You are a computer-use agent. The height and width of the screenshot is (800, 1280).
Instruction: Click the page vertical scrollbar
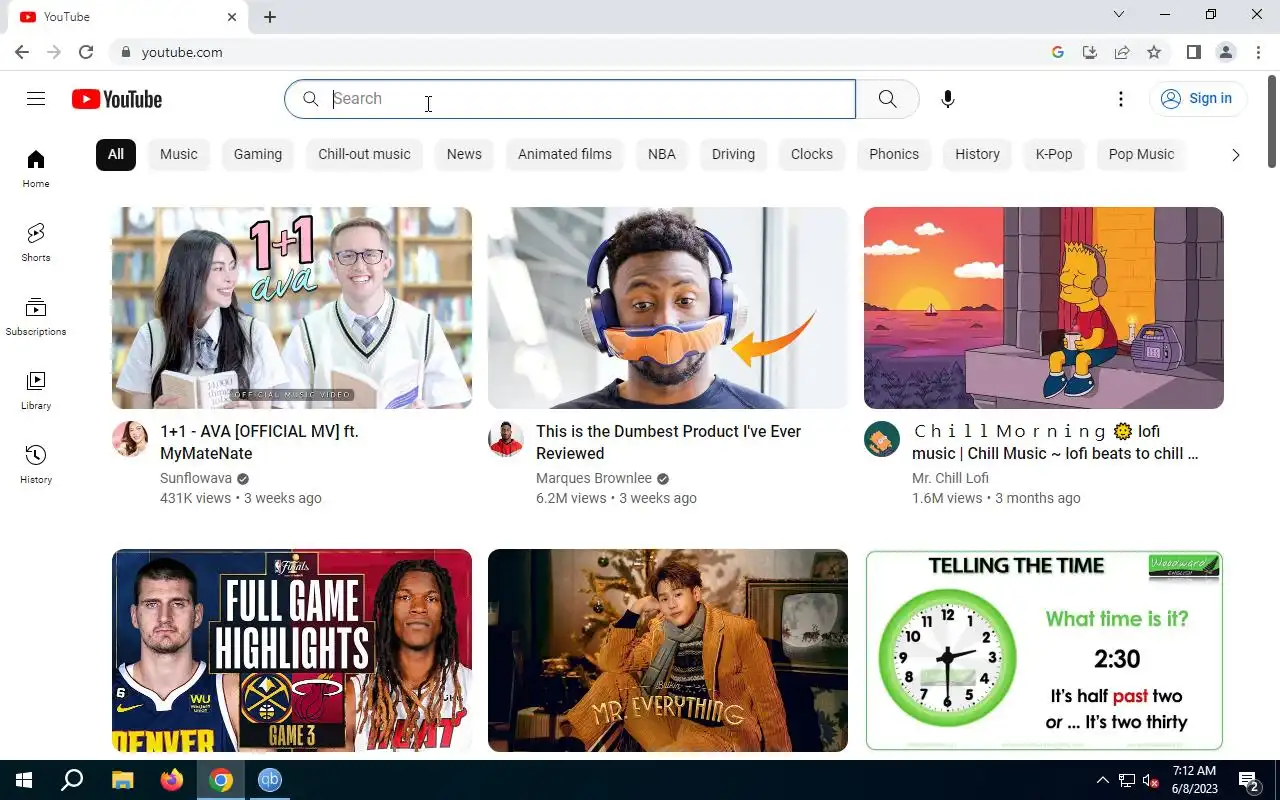(x=1272, y=121)
